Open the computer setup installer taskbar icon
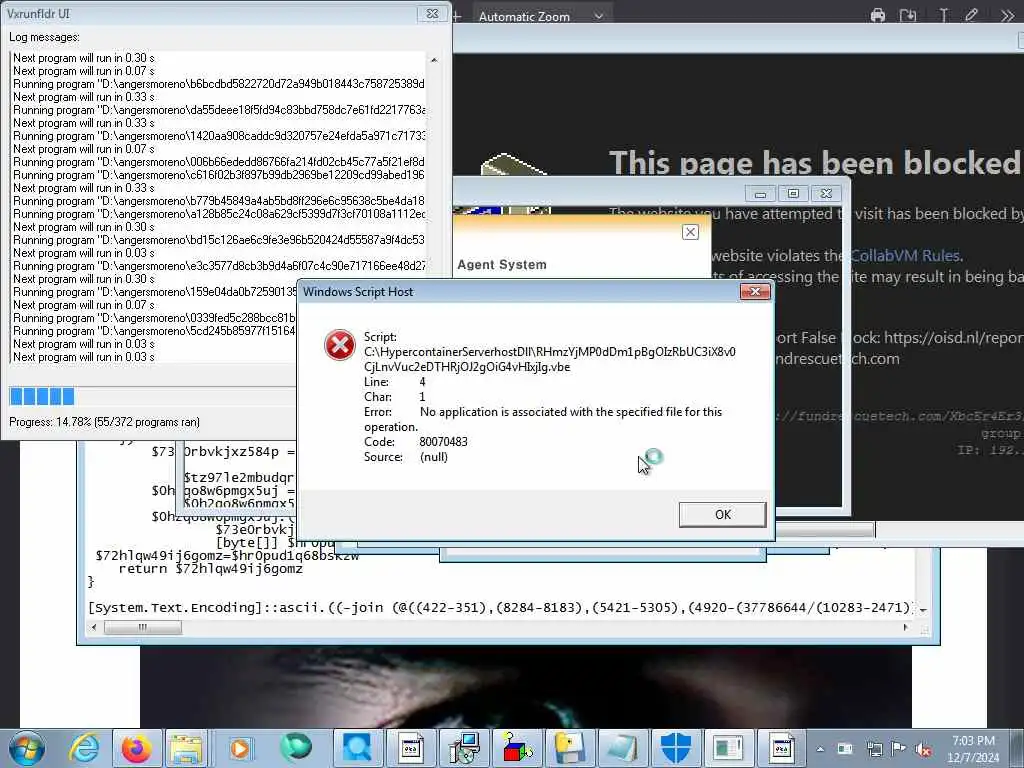 464,748
